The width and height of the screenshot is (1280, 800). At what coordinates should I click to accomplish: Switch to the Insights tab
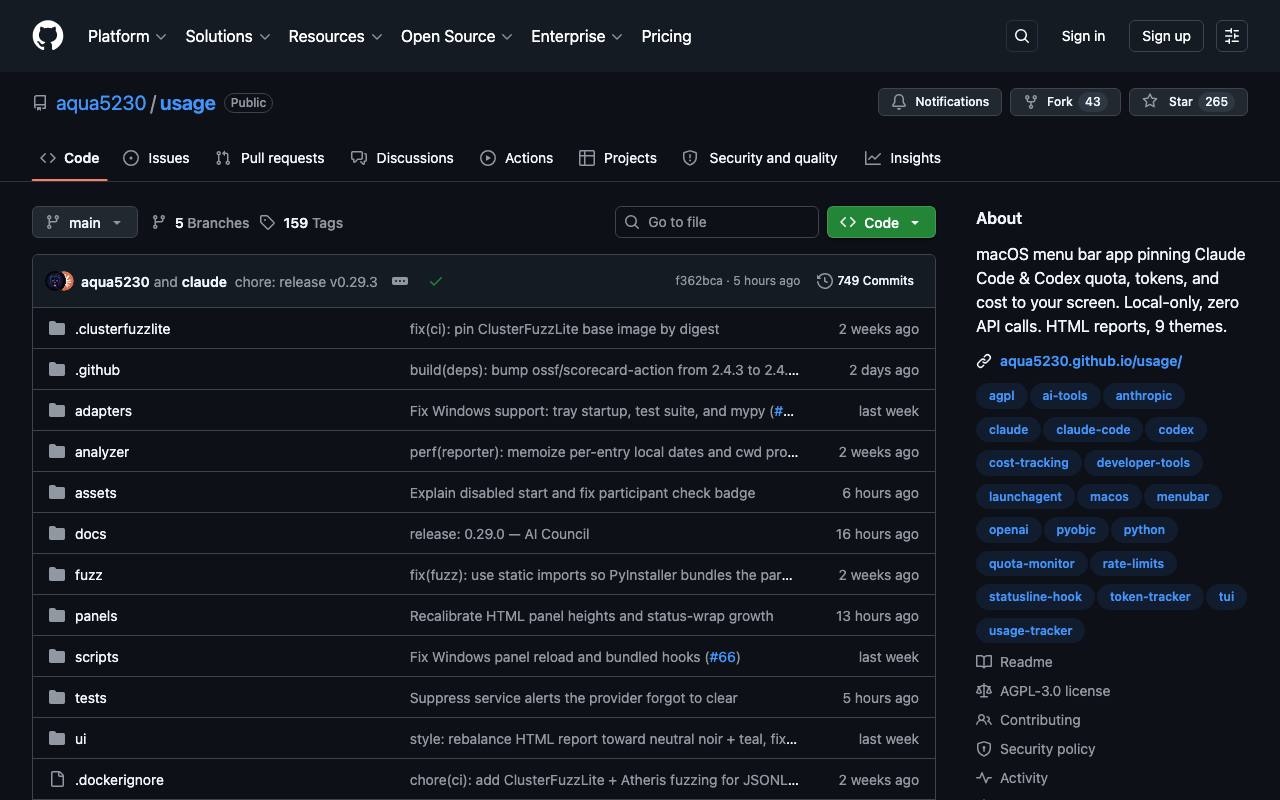(903, 158)
